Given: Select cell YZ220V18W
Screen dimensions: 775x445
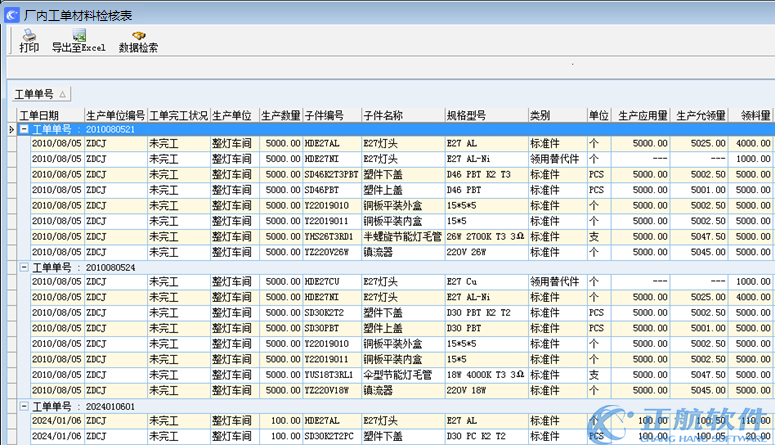Looking at the screenshot, I should point(332,391).
